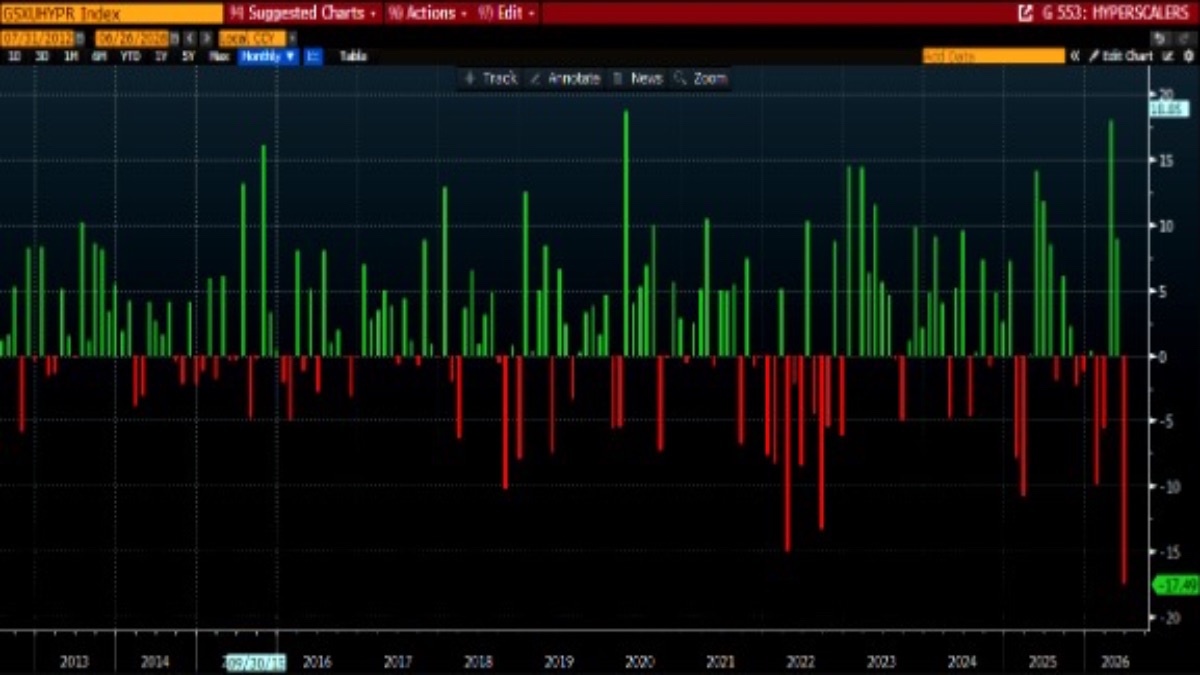Open the Actions menu
The width and height of the screenshot is (1200, 675).
click(x=427, y=13)
